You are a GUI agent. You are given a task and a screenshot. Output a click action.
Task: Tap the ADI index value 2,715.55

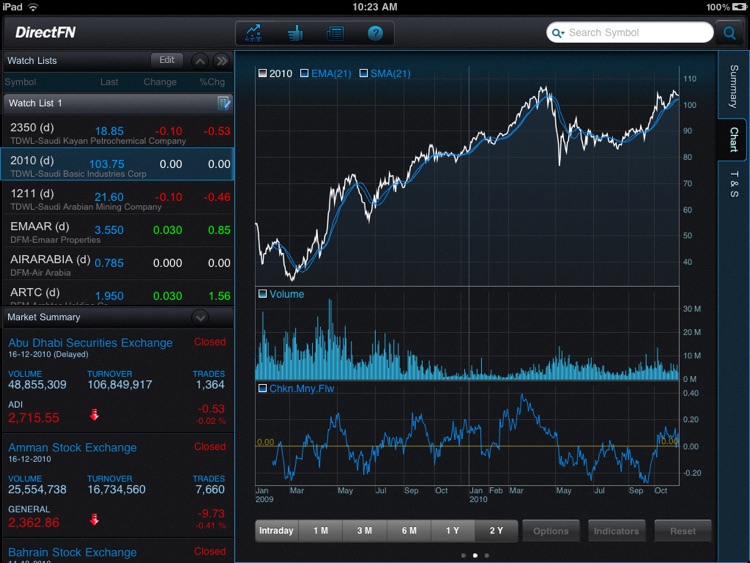tap(33, 418)
